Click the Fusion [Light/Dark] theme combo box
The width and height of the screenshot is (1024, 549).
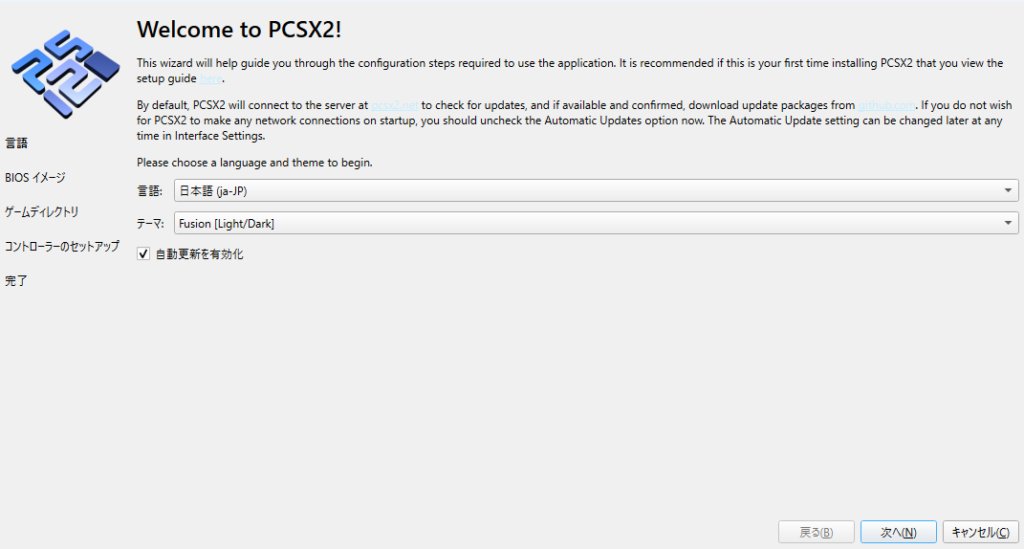point(596,223)
